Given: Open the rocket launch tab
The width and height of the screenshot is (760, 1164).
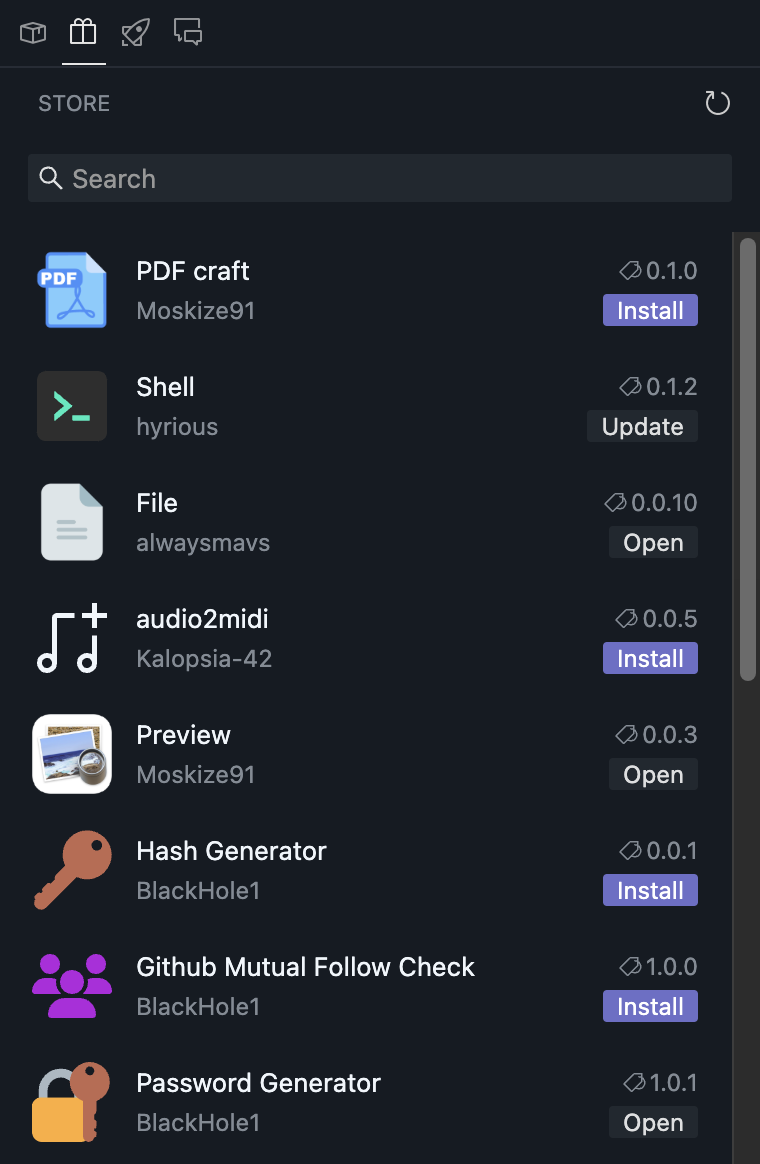Looking at the screenshot, I should pyautogui.click(x=135, y=33).
